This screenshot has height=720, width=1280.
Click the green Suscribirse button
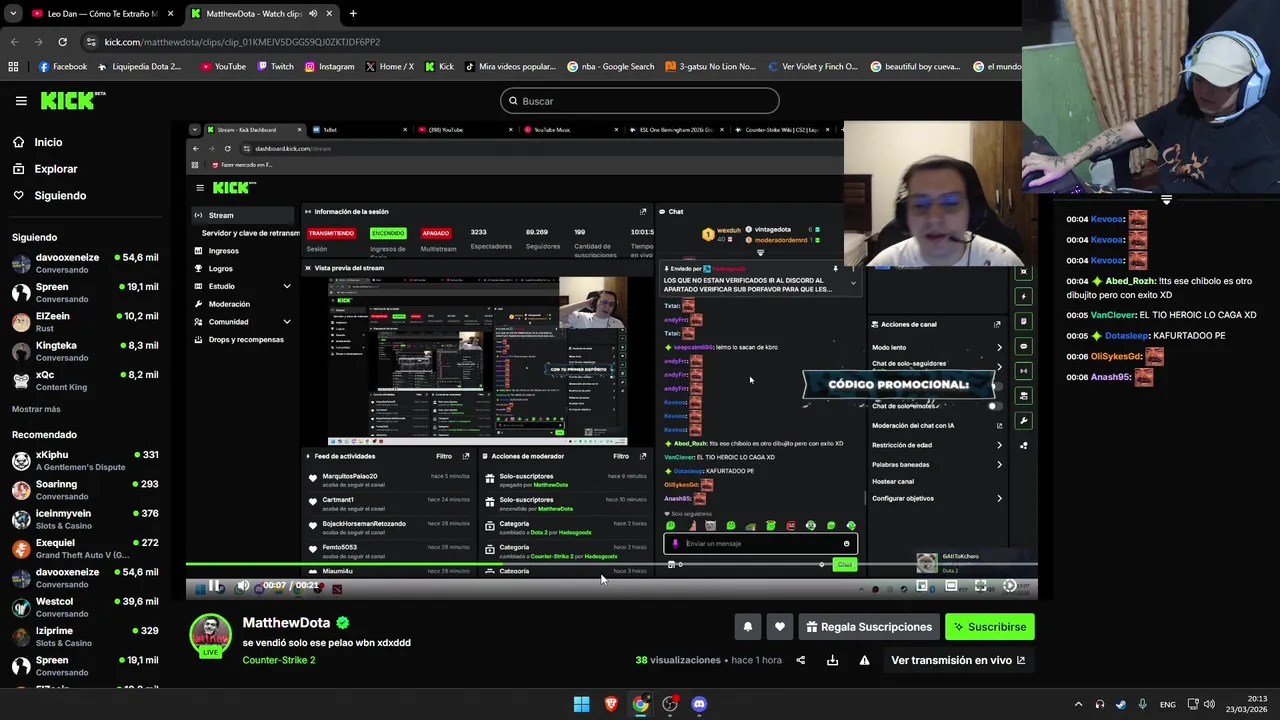click(x=990, y=627)
